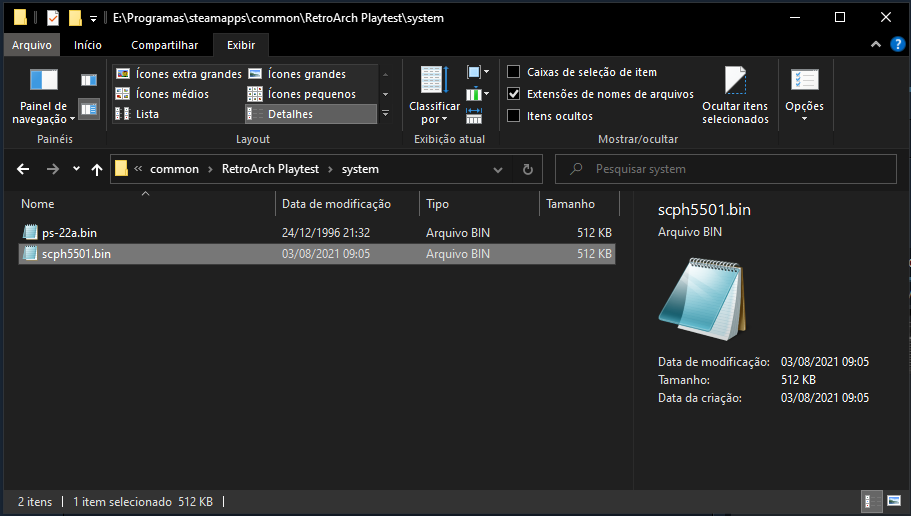Viewport: 911px width, 516px height.
Task: Open Customize Quick Access Toolbar dropdown
Action: [93, 19]
